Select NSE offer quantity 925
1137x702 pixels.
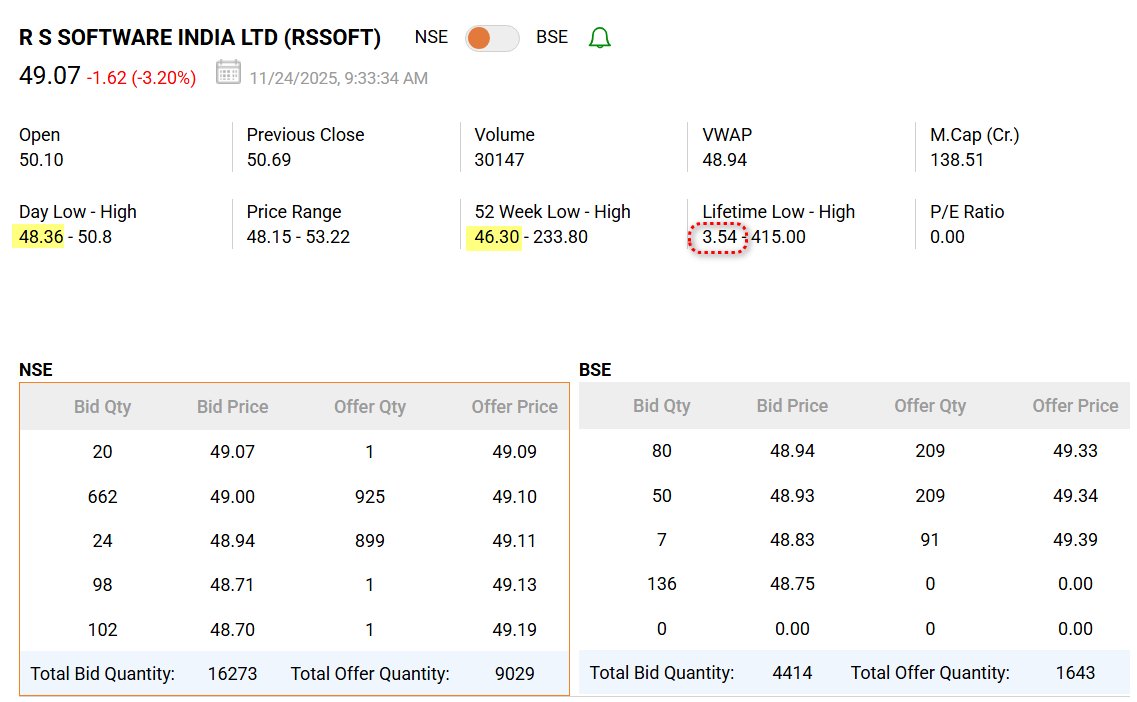[x=370, y=497]
